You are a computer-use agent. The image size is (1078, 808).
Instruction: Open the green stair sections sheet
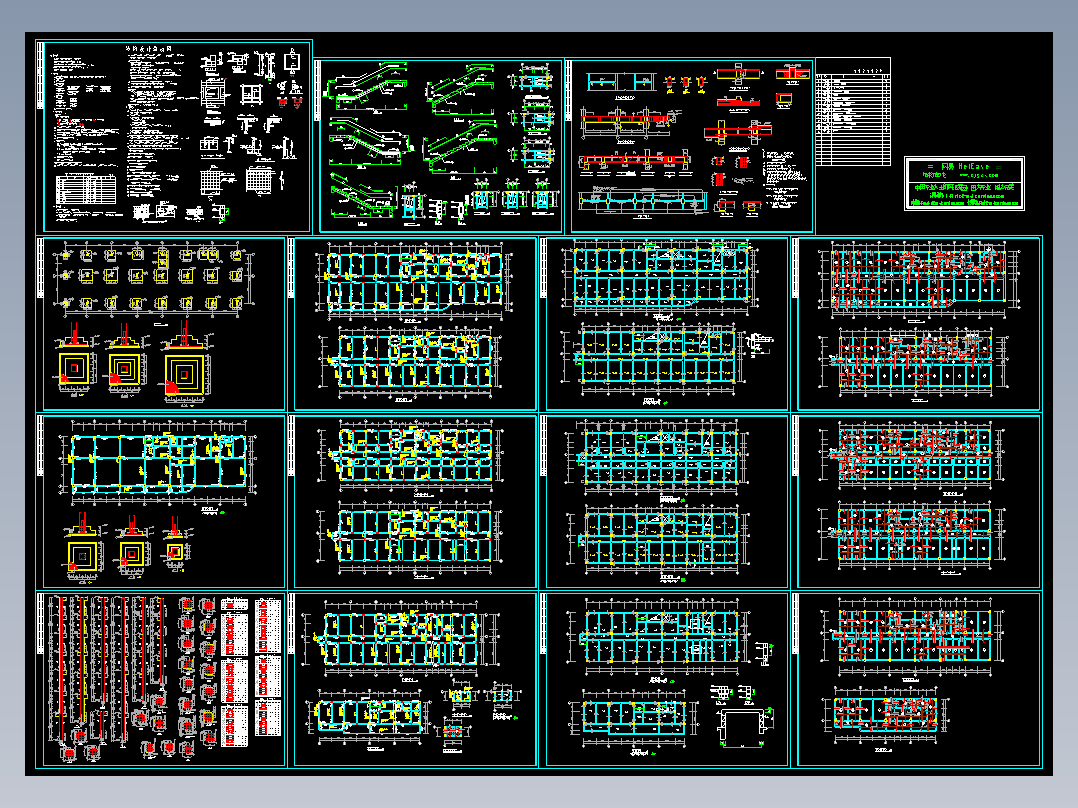[x=439, y=146]
